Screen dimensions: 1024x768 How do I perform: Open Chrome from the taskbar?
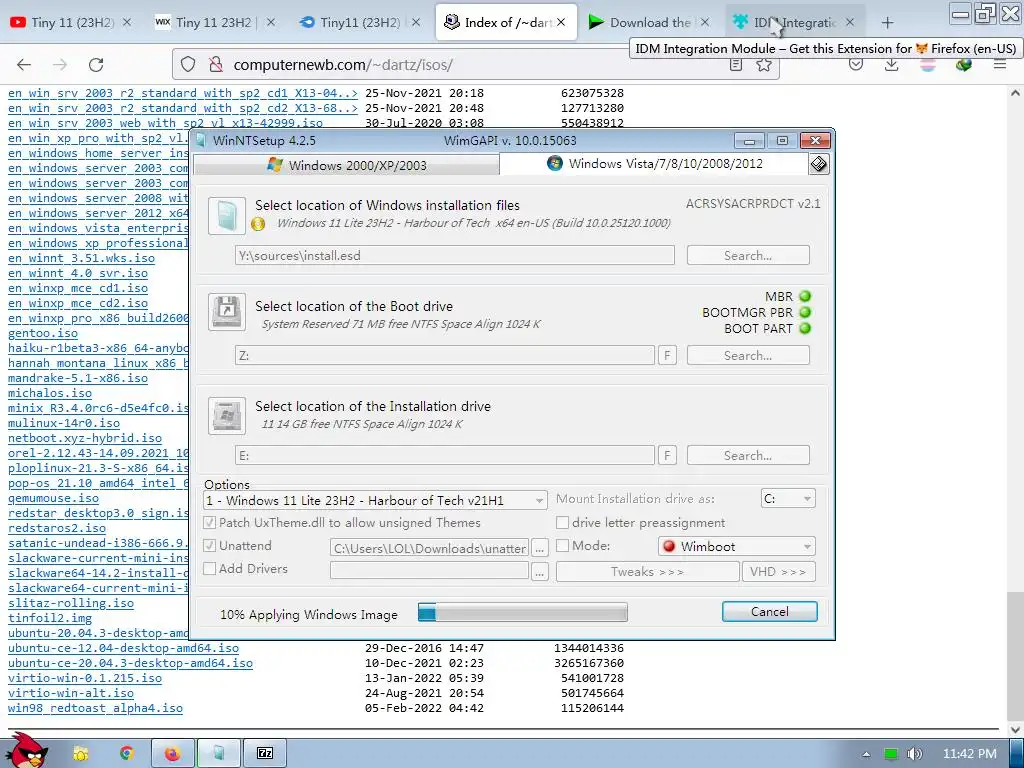tap(126, 754)
